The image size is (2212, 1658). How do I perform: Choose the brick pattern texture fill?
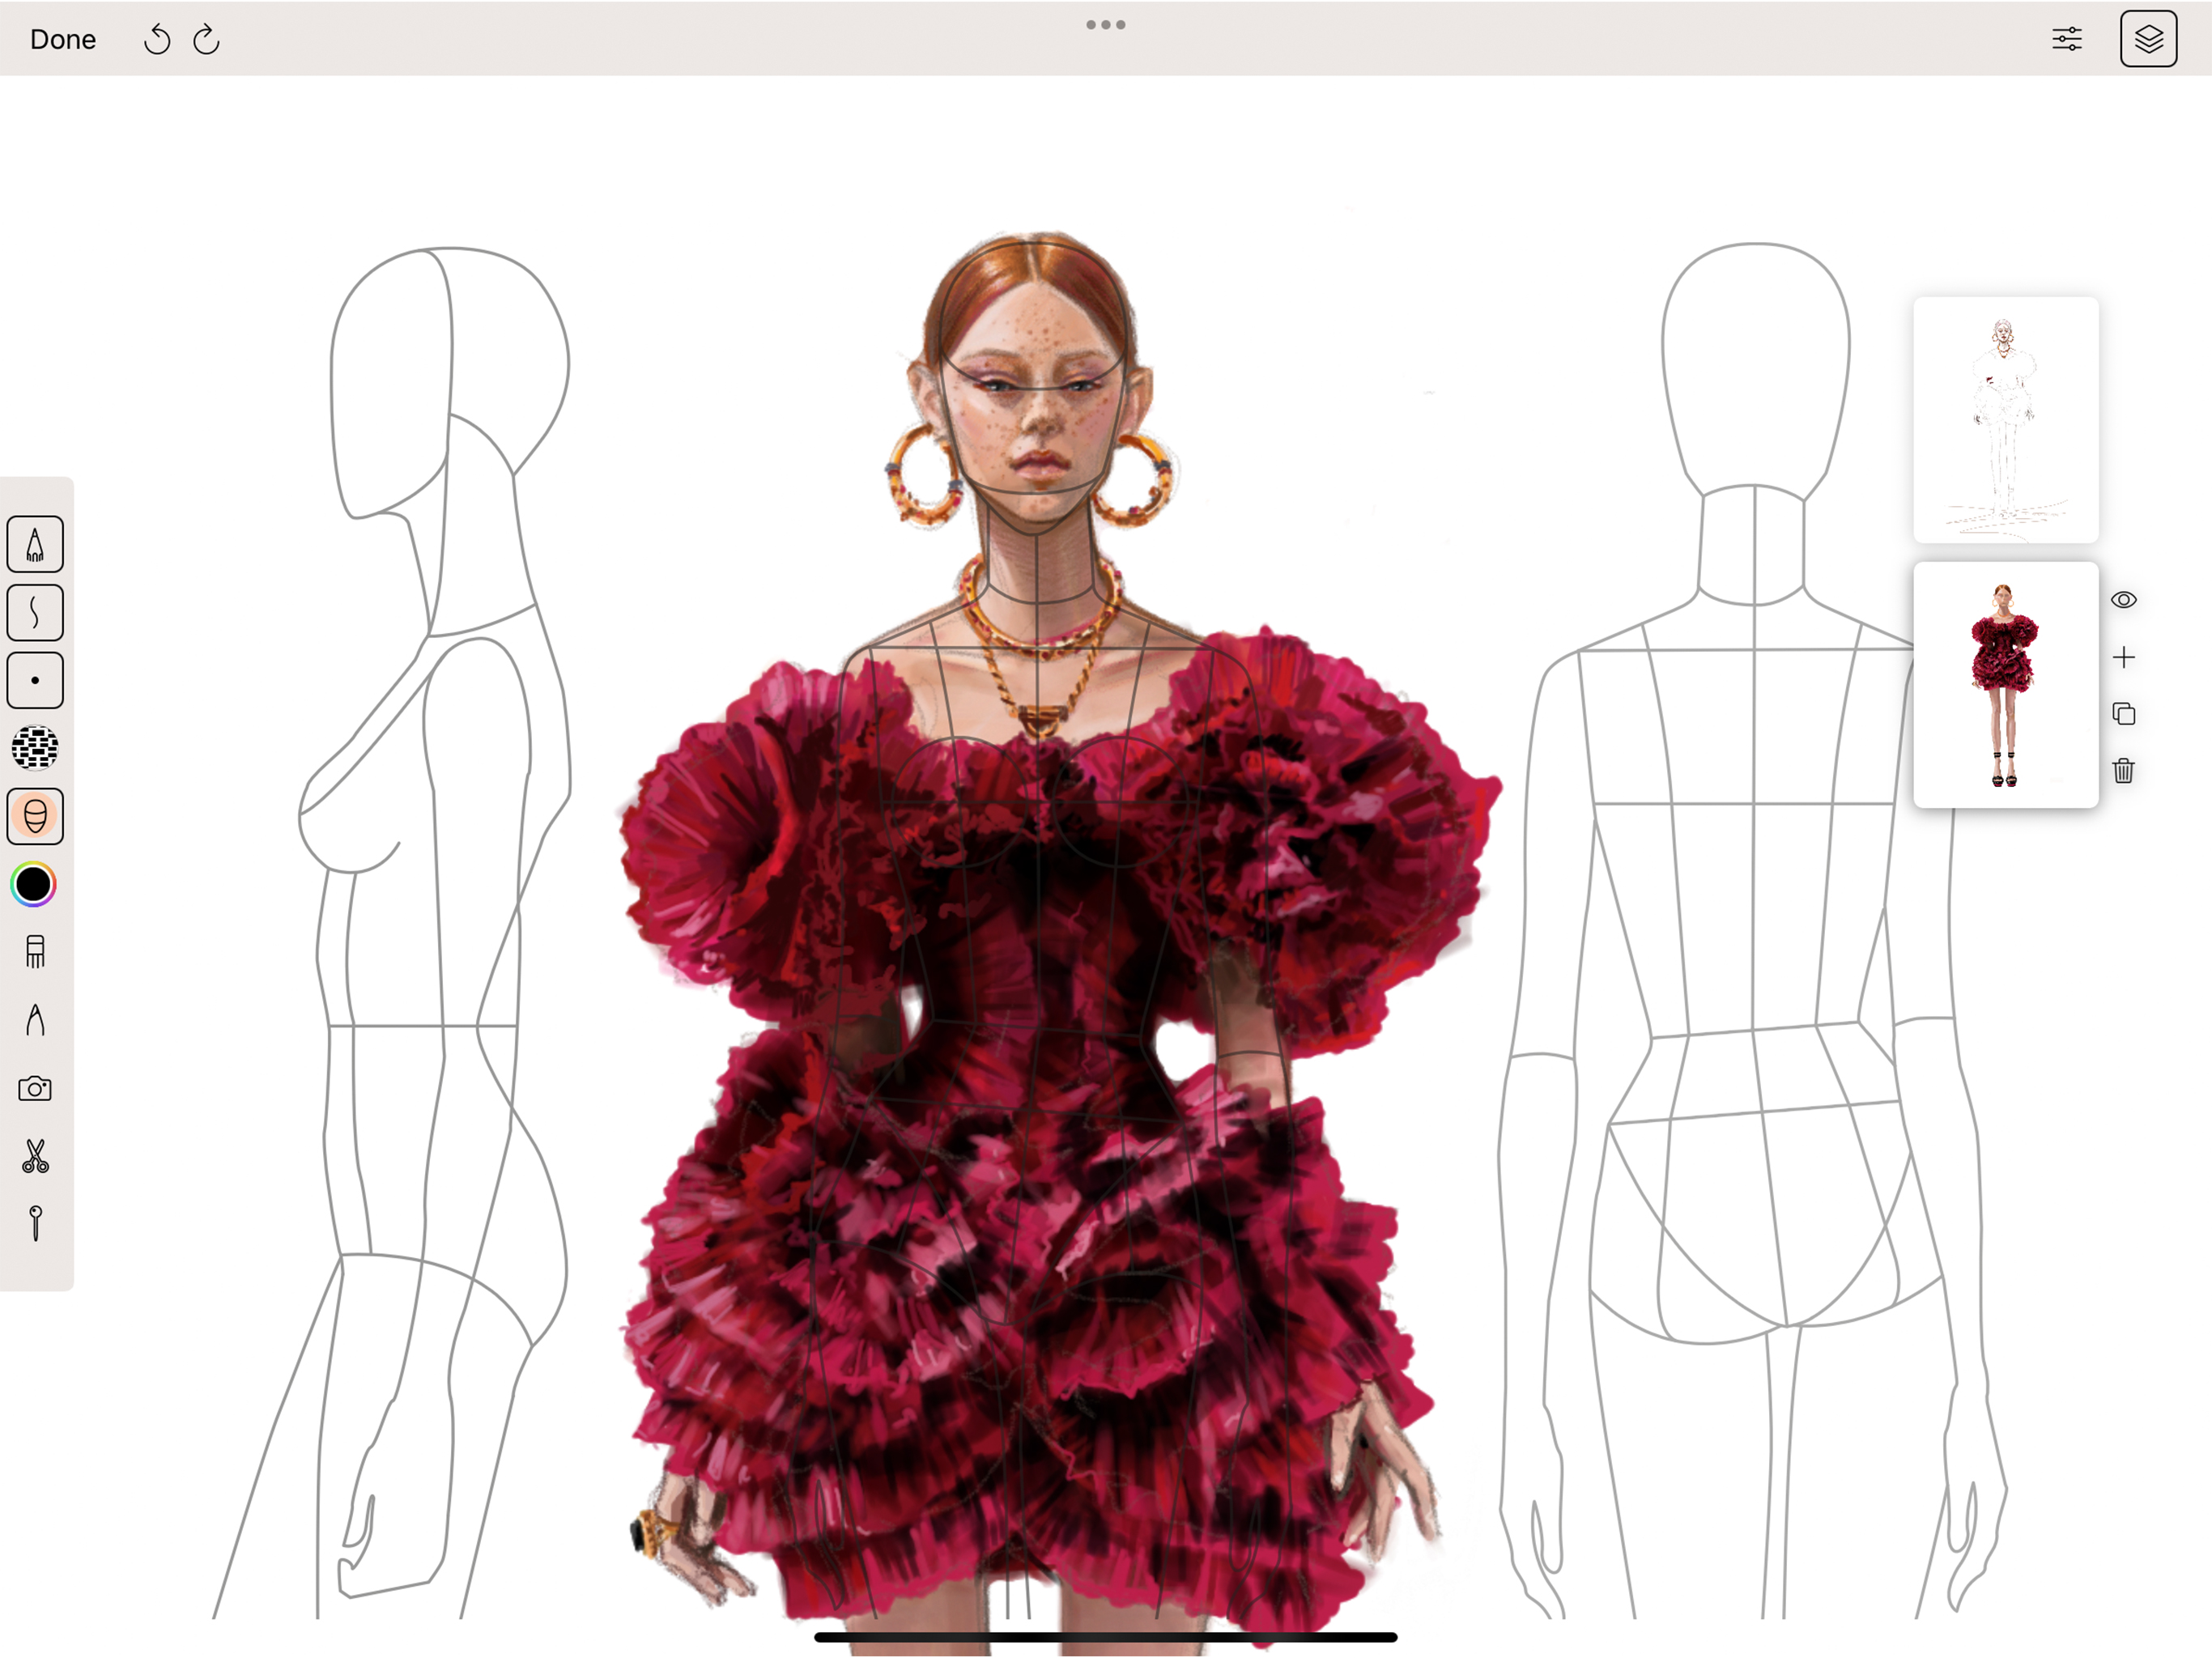[35, 747]
